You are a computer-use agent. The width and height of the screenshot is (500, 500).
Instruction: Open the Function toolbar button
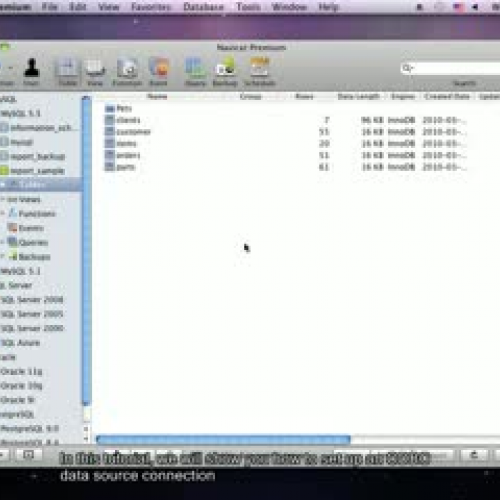[127, 71]
